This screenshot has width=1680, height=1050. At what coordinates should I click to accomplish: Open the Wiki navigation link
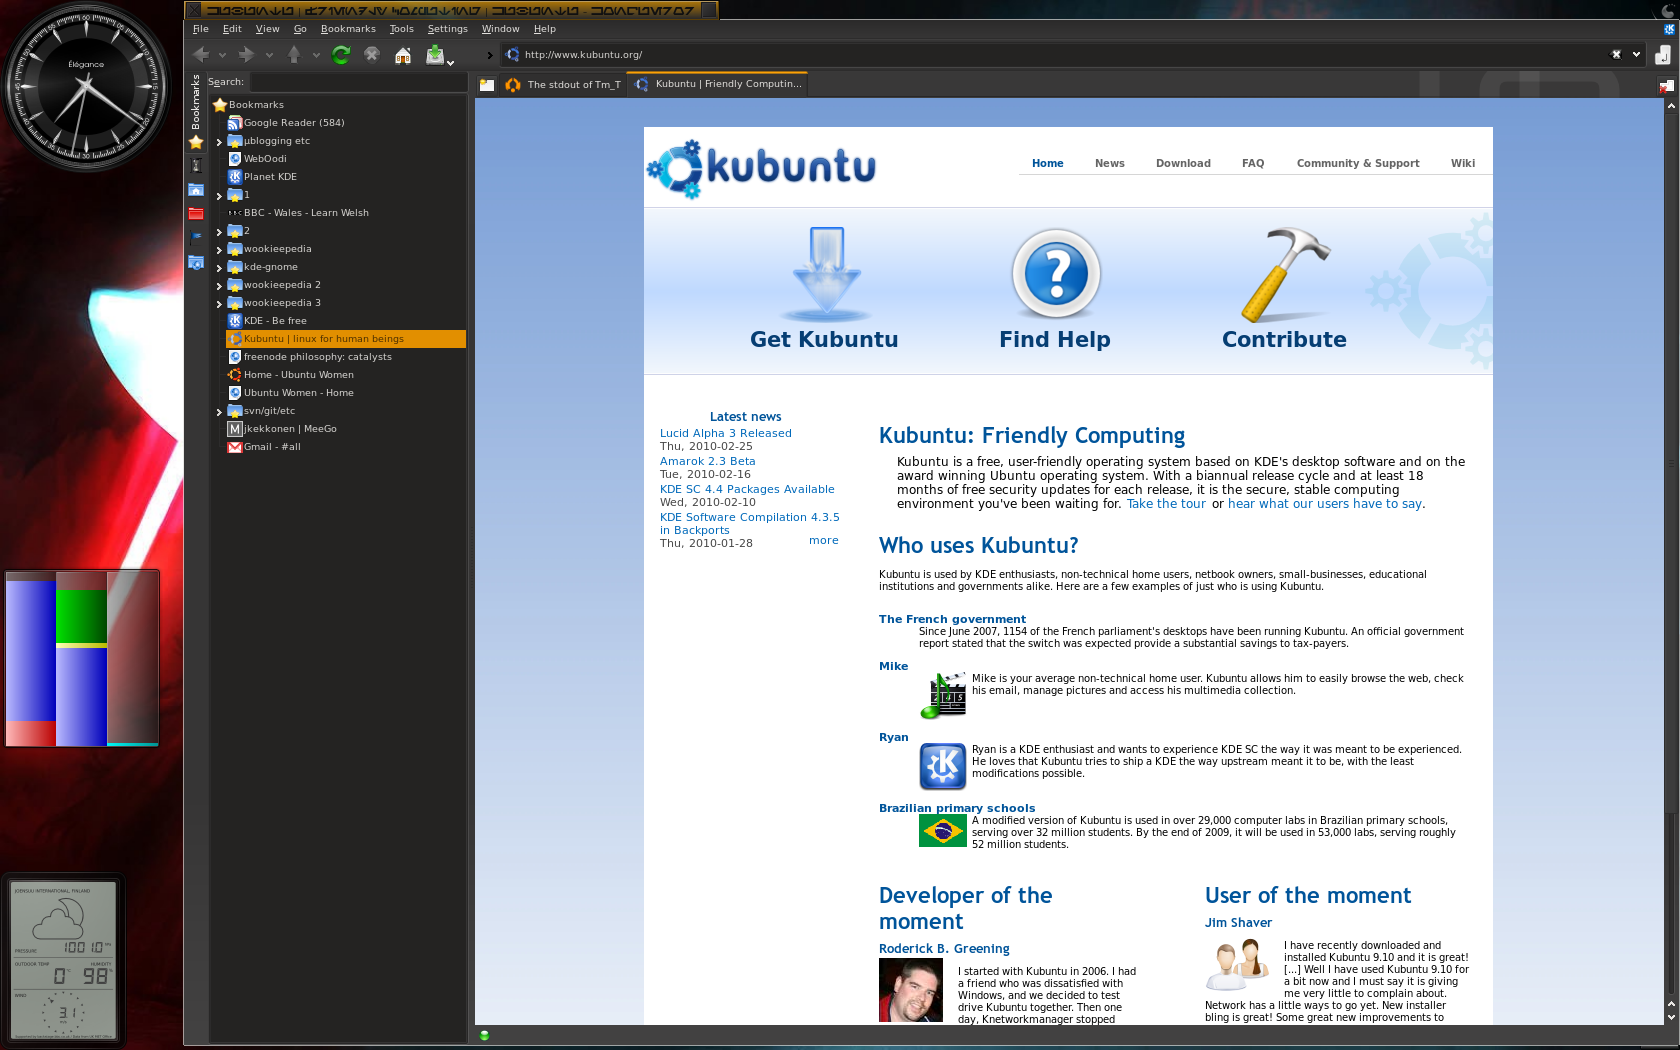[1462, 164]
